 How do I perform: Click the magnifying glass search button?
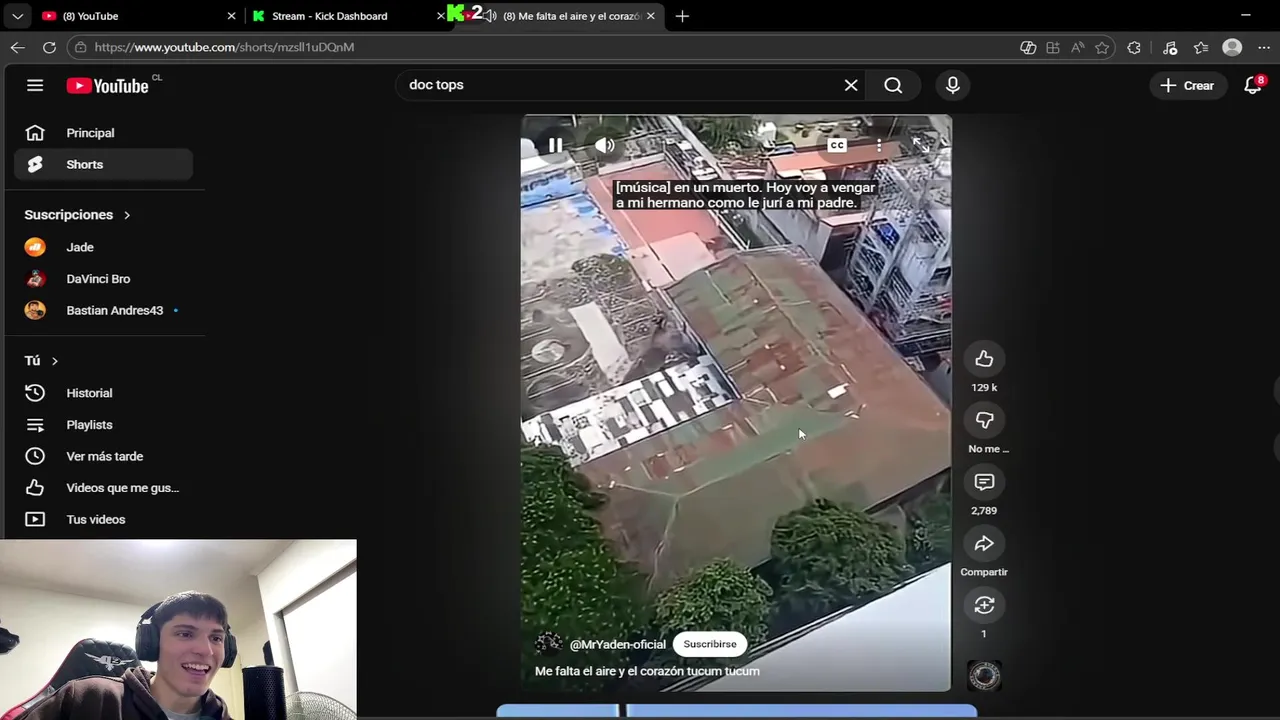coord(893,85)
